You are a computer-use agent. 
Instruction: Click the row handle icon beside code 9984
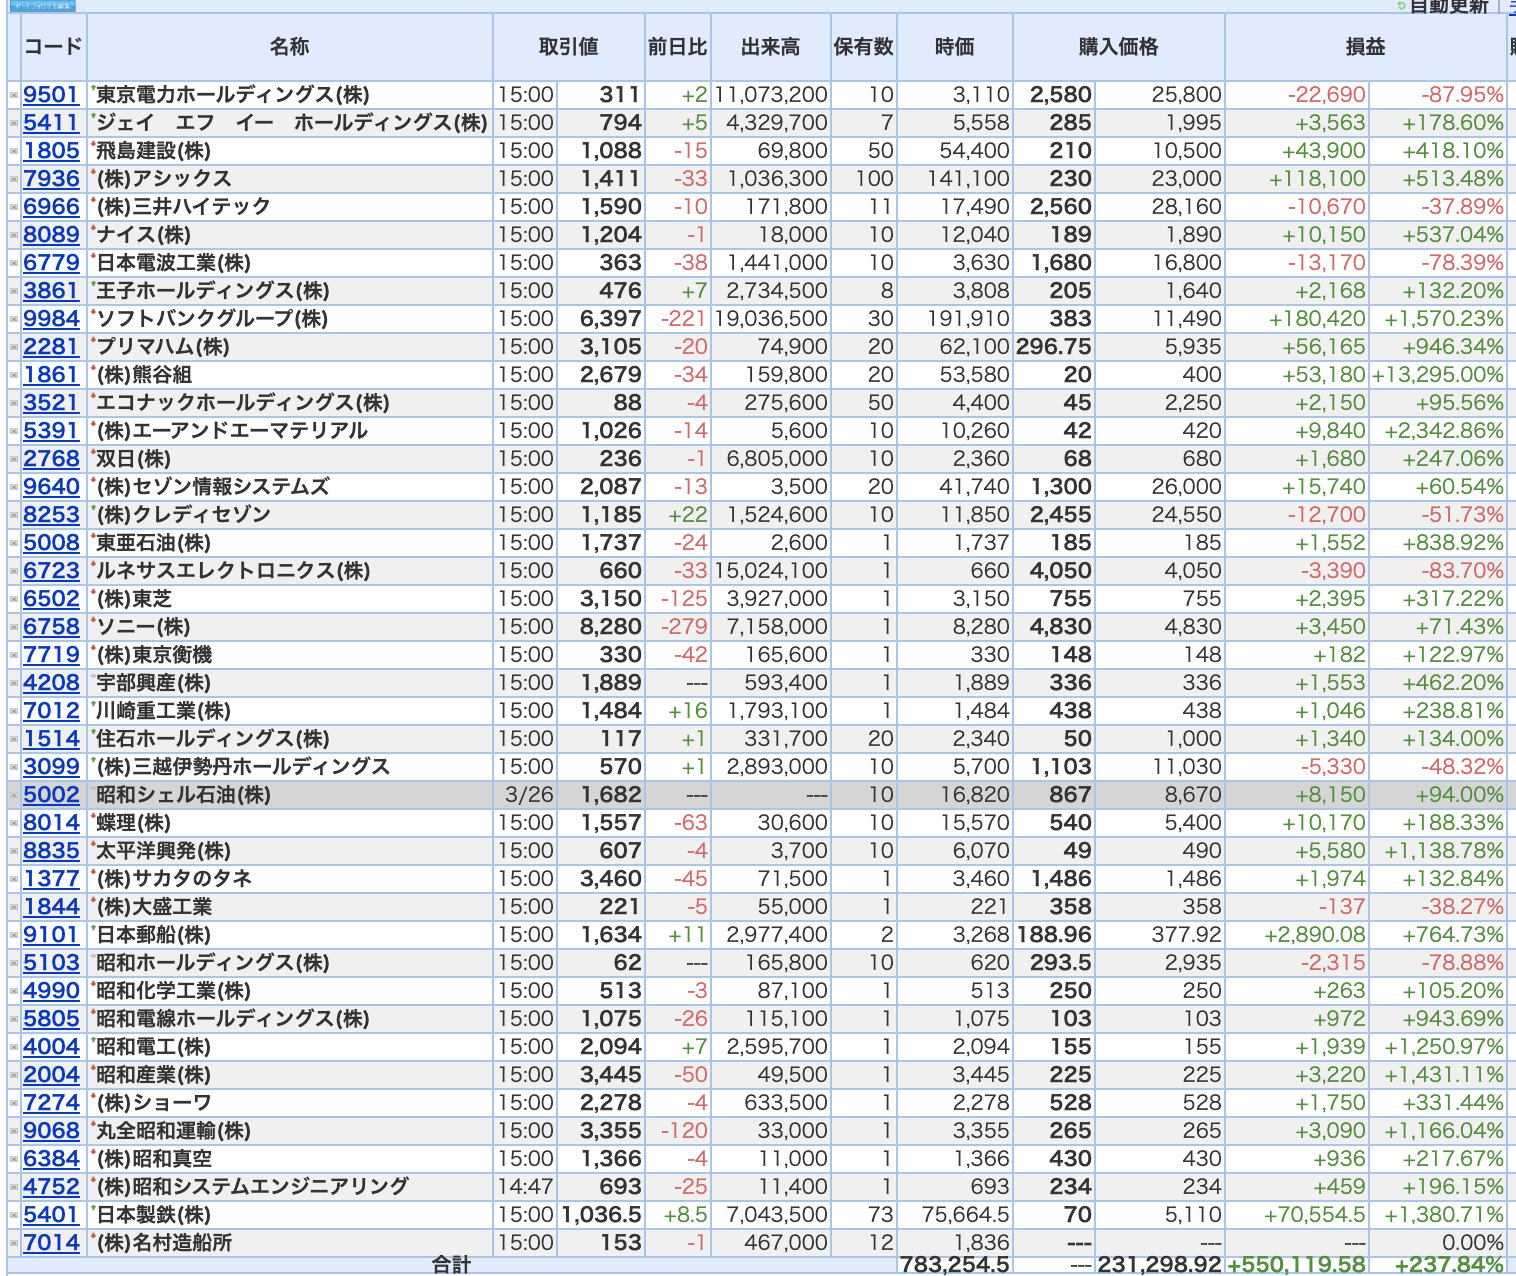click(x=14, y=319)
